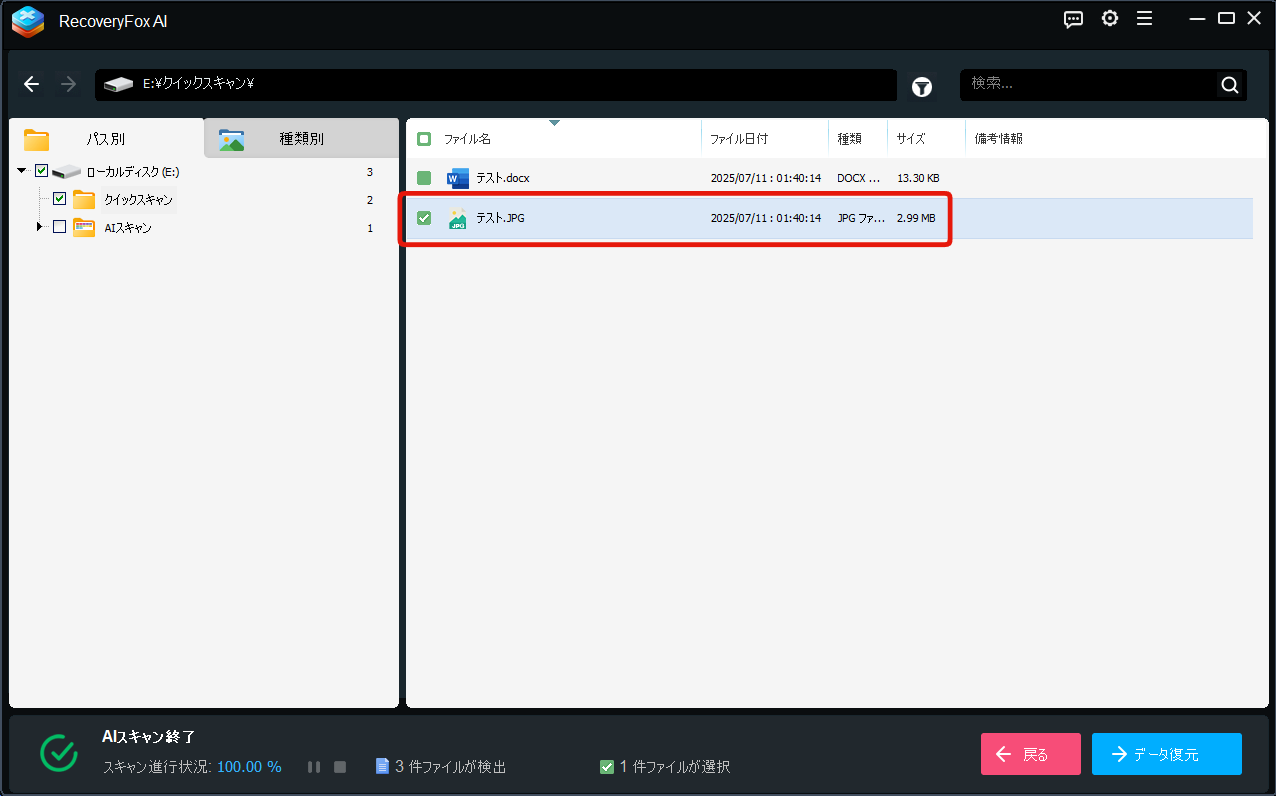Select the ローカルディスク (E:) tree item

click(133, 172)
